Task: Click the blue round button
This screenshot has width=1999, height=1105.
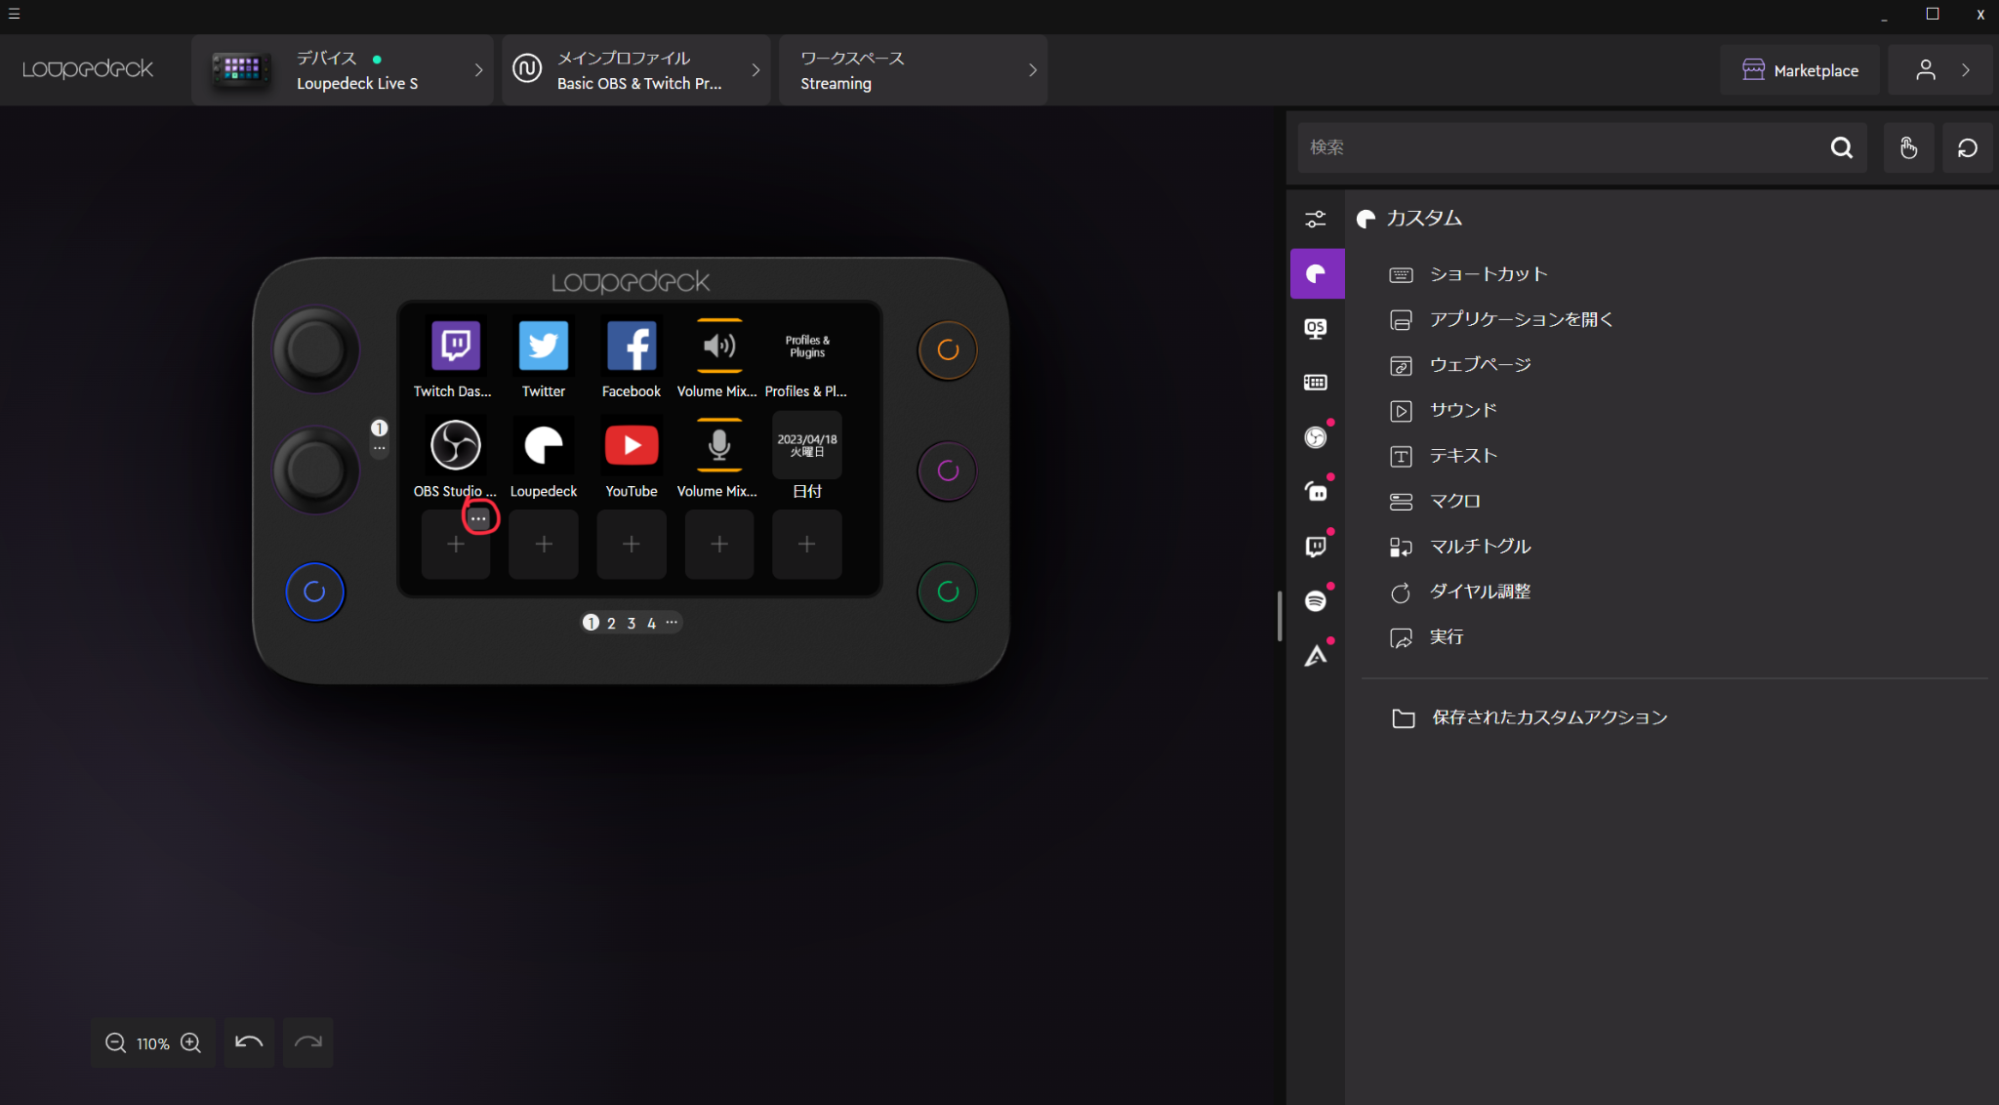Action: pyautogui.click(x=314, y=591)
